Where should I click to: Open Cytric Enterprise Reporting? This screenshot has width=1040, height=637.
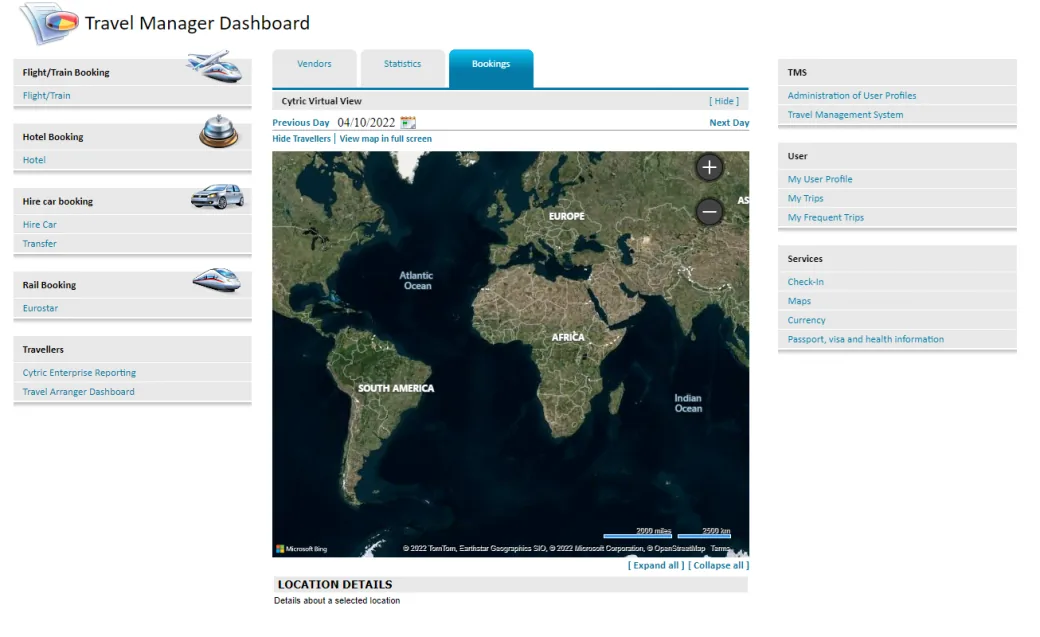tap(79, 373)
